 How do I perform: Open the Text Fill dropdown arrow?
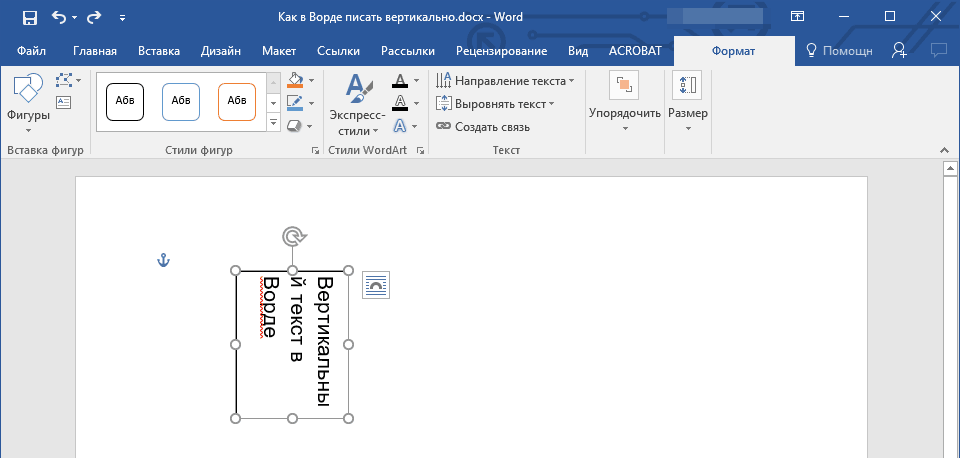click(x=416, y=80)
